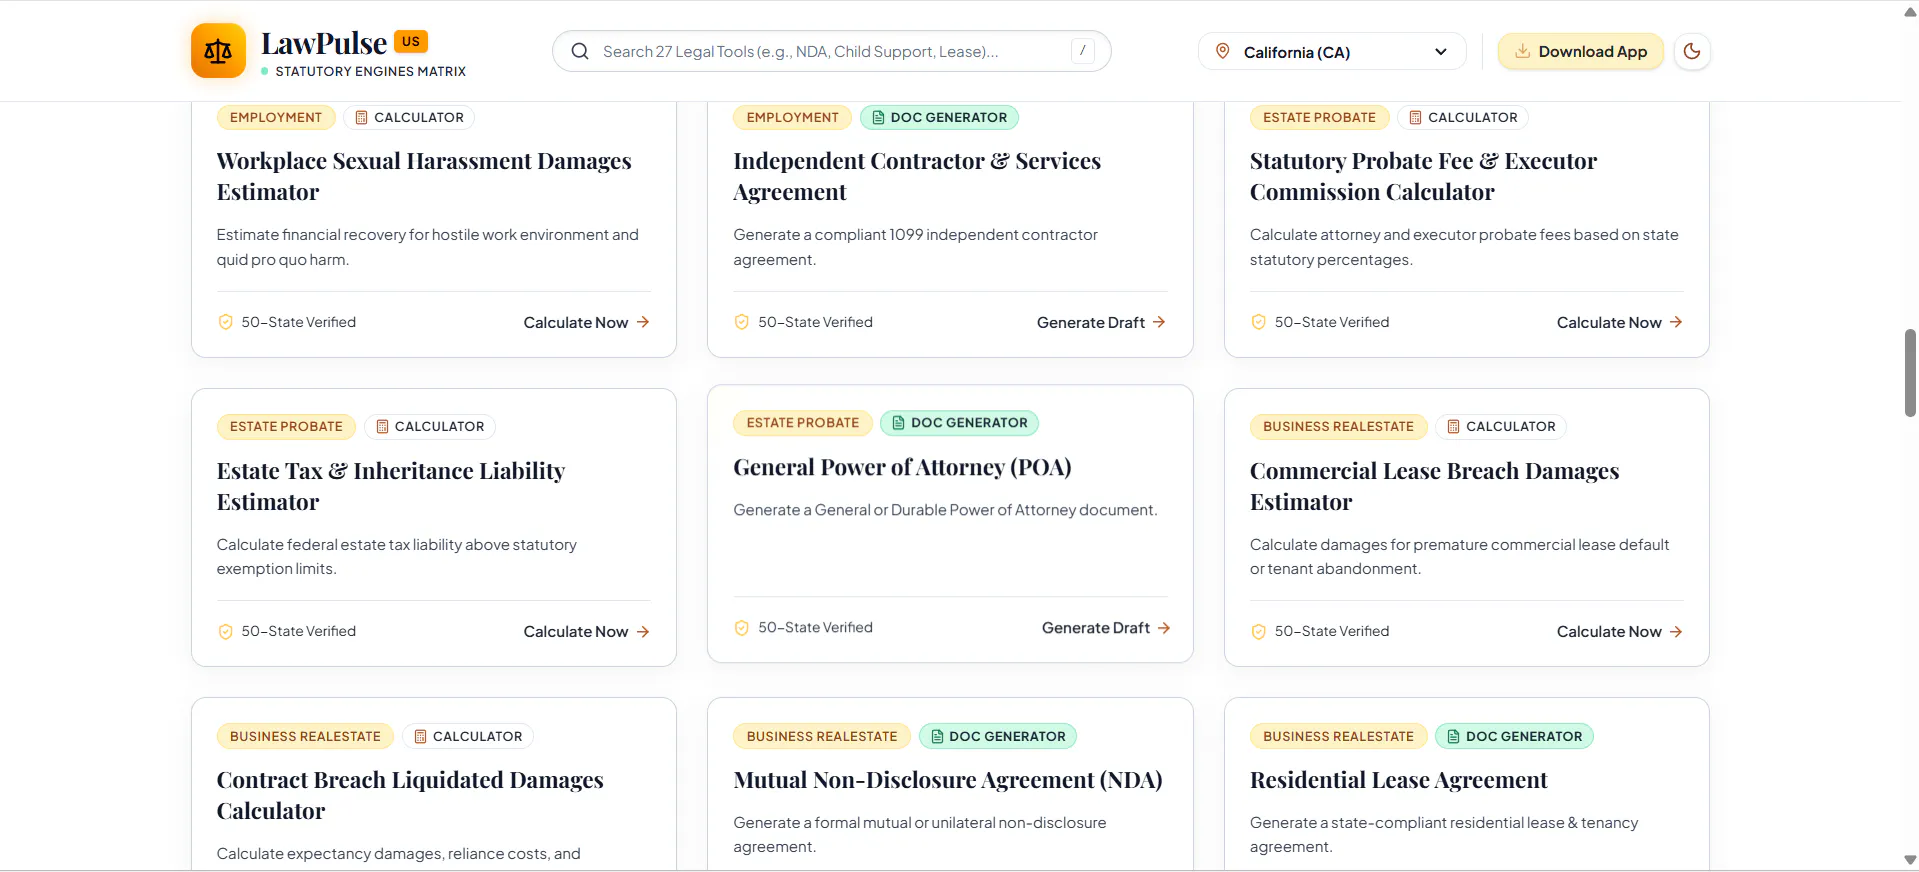Click Business Realestate tag on Contract Breach card
This screenshot has height=872, width=1919.
click(305, 736)
